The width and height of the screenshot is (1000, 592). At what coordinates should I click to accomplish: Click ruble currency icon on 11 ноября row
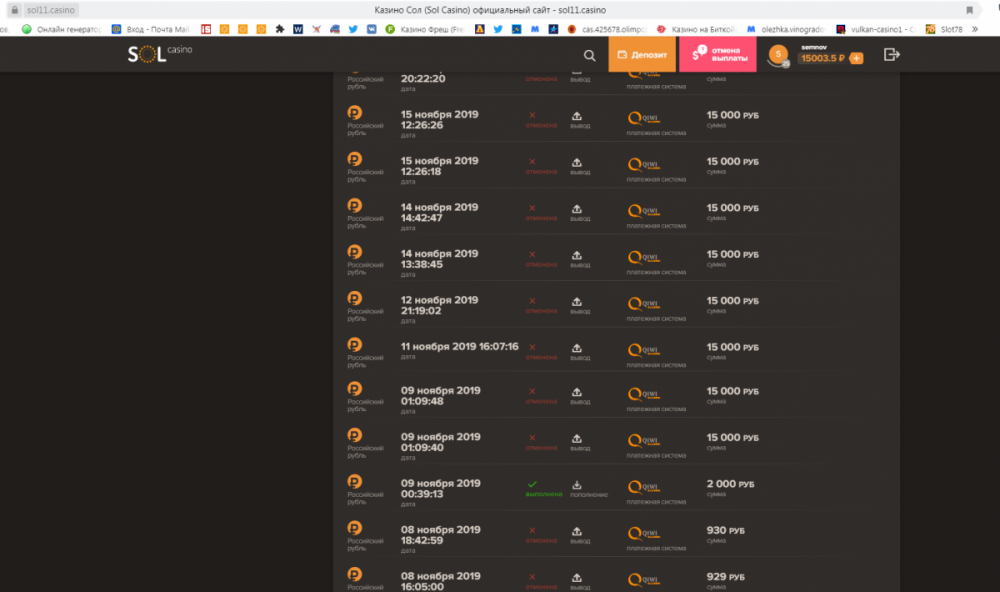354,344
